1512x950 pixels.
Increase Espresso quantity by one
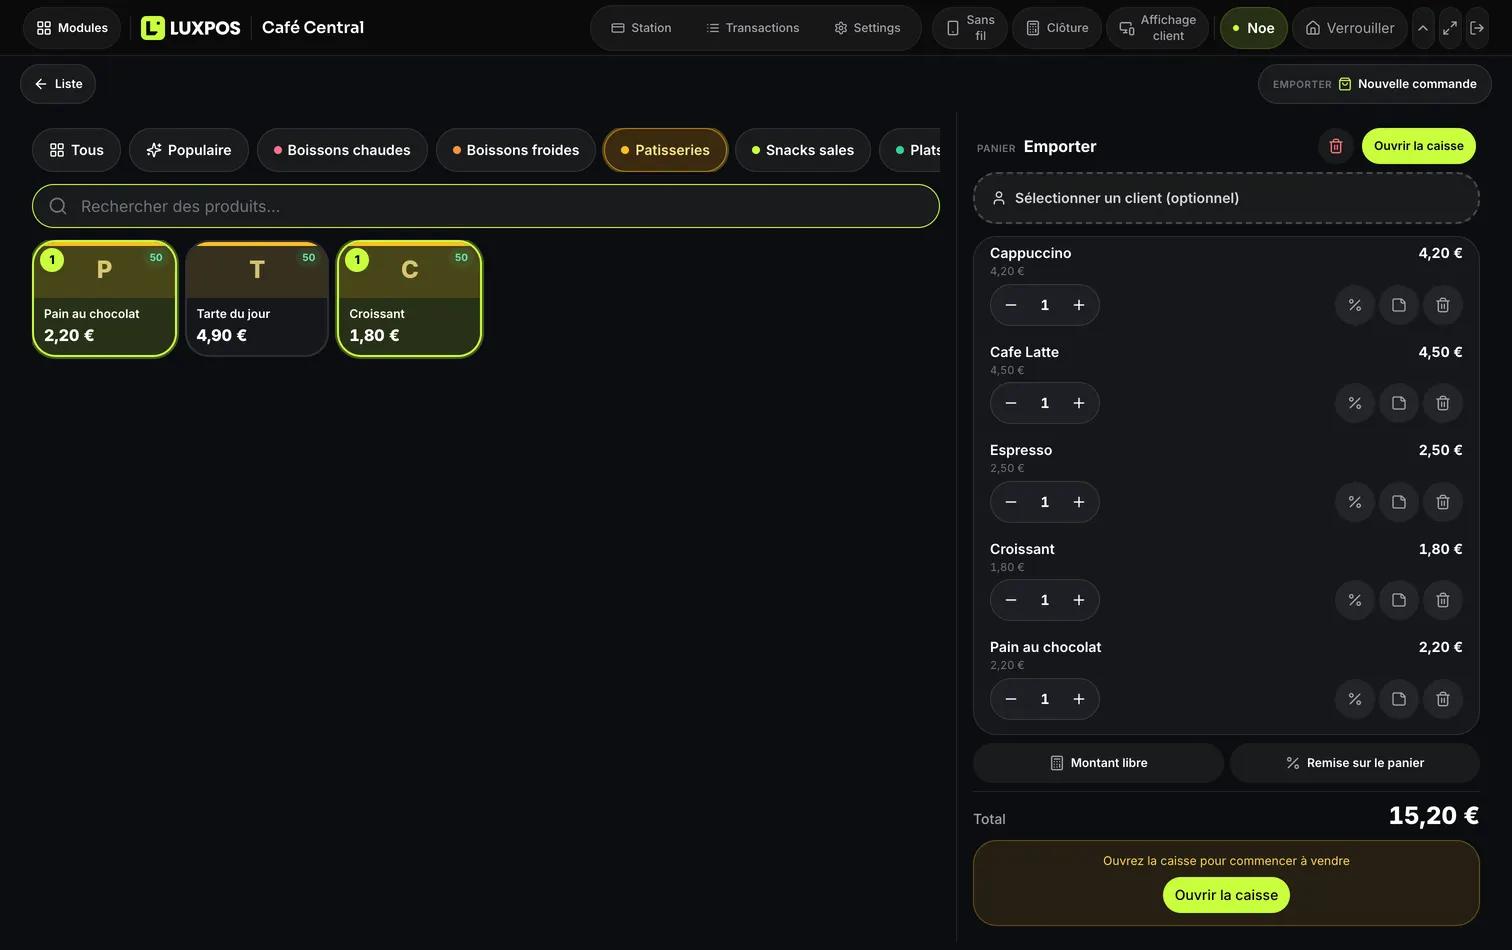point(1078,502)
